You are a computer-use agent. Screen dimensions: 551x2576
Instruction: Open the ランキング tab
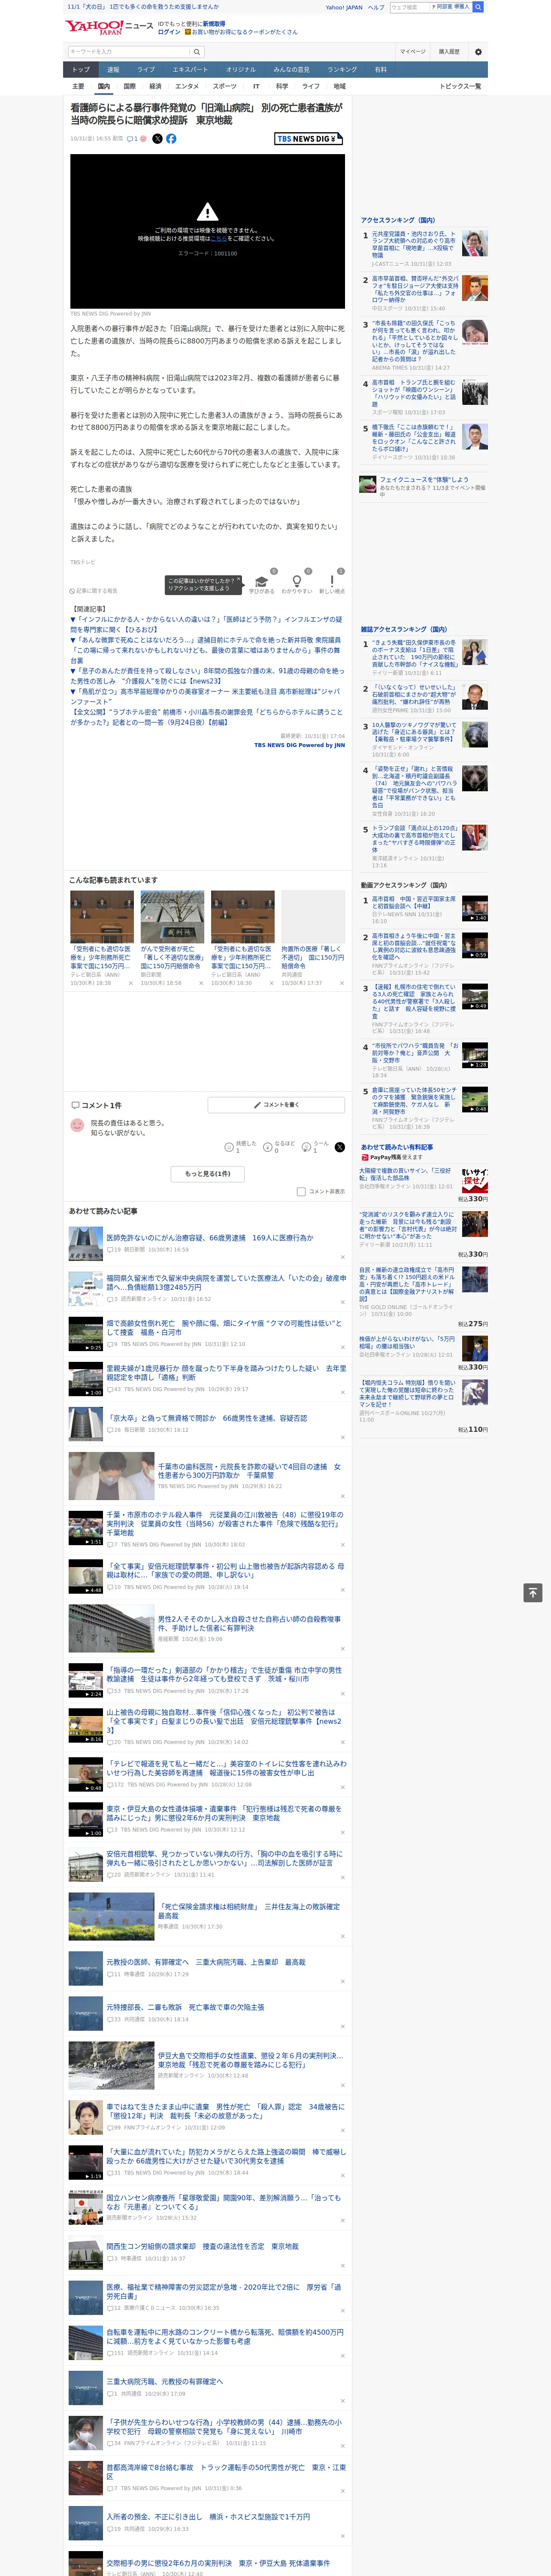[342, 70]
